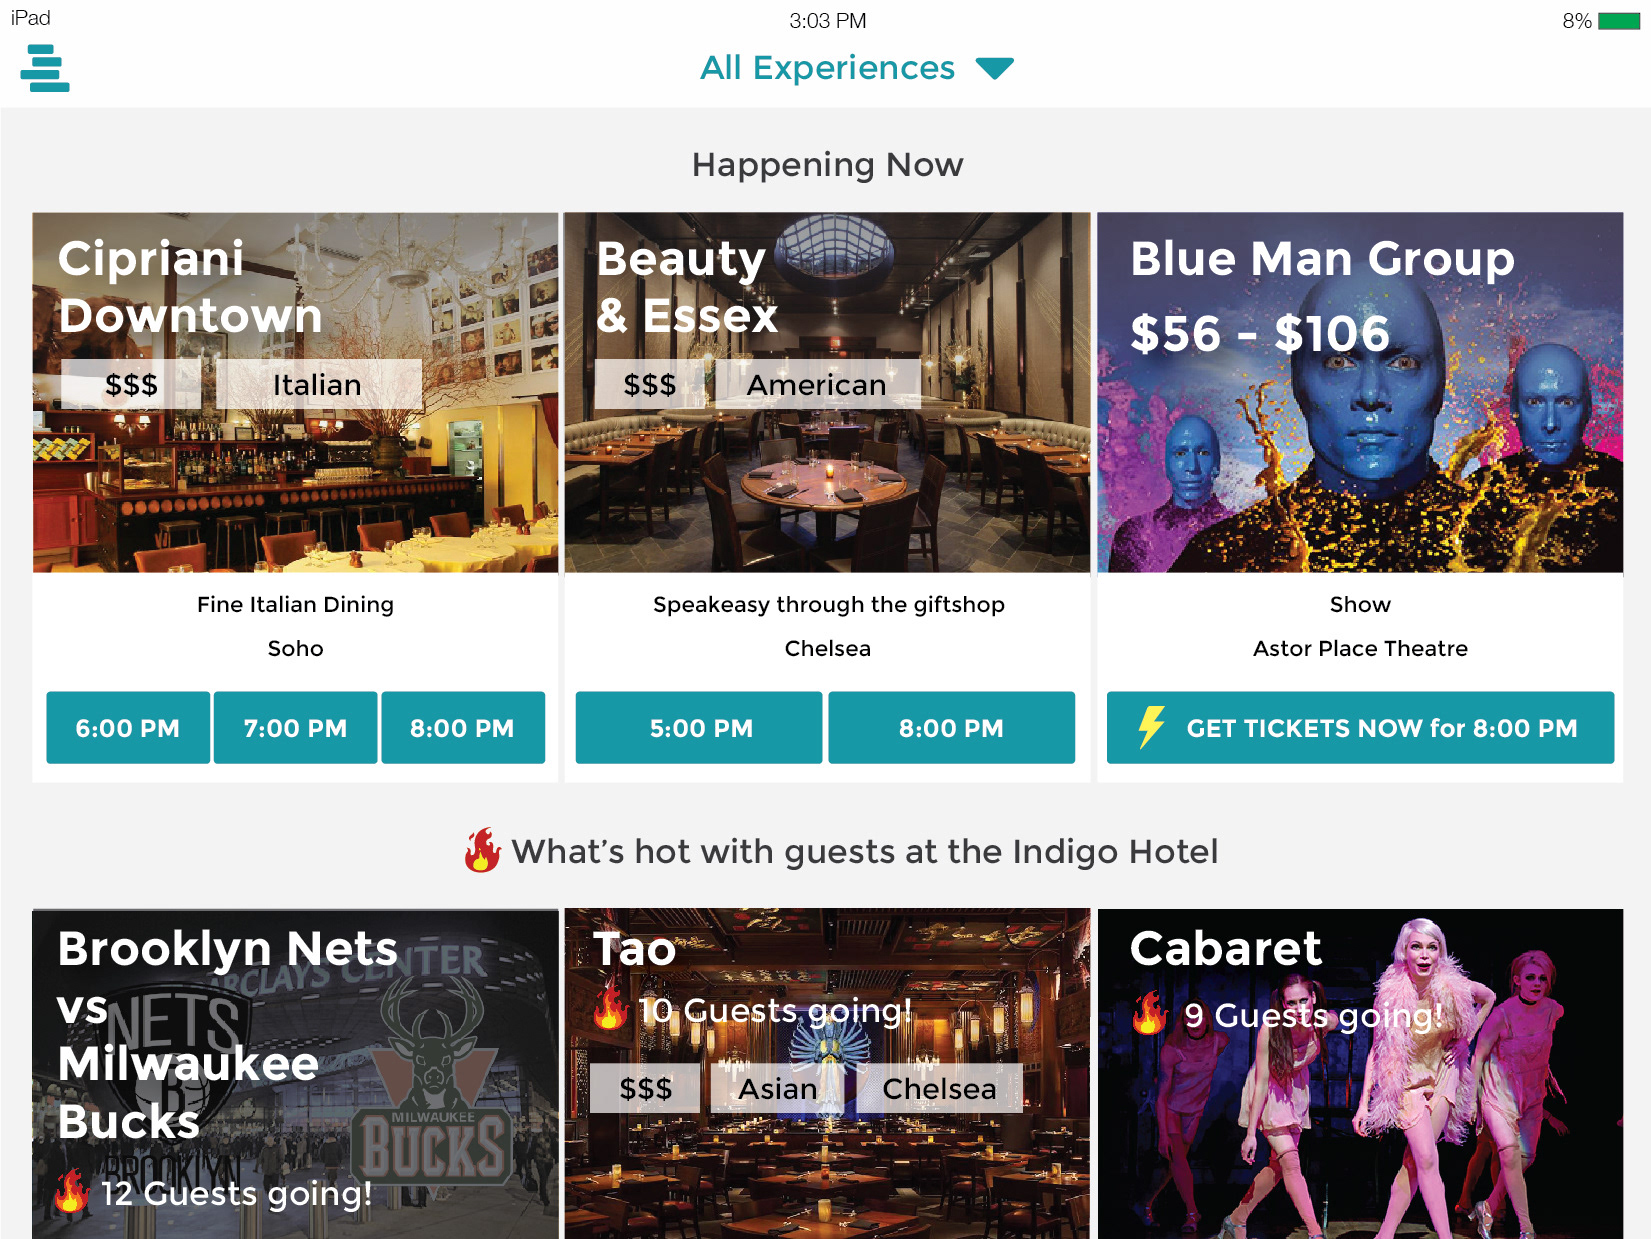Screen dimensions: 1651x1239
Task: Click the flame icon beside What's hot
Action: [482, 850]
